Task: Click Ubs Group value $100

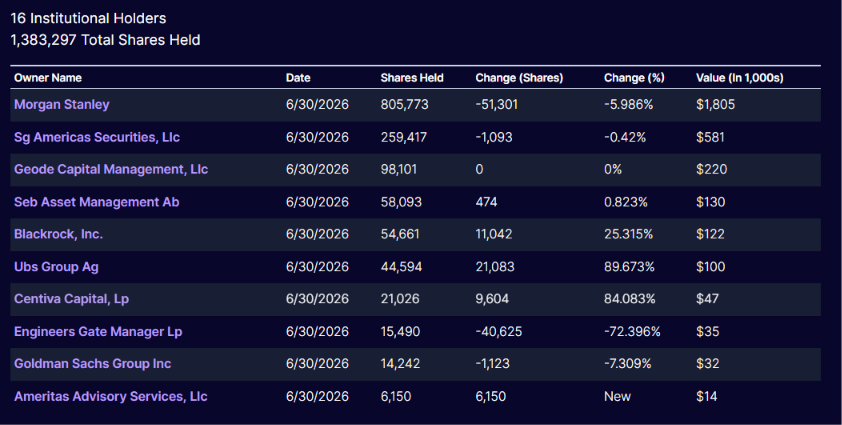Action: click(x=710, y=267)
